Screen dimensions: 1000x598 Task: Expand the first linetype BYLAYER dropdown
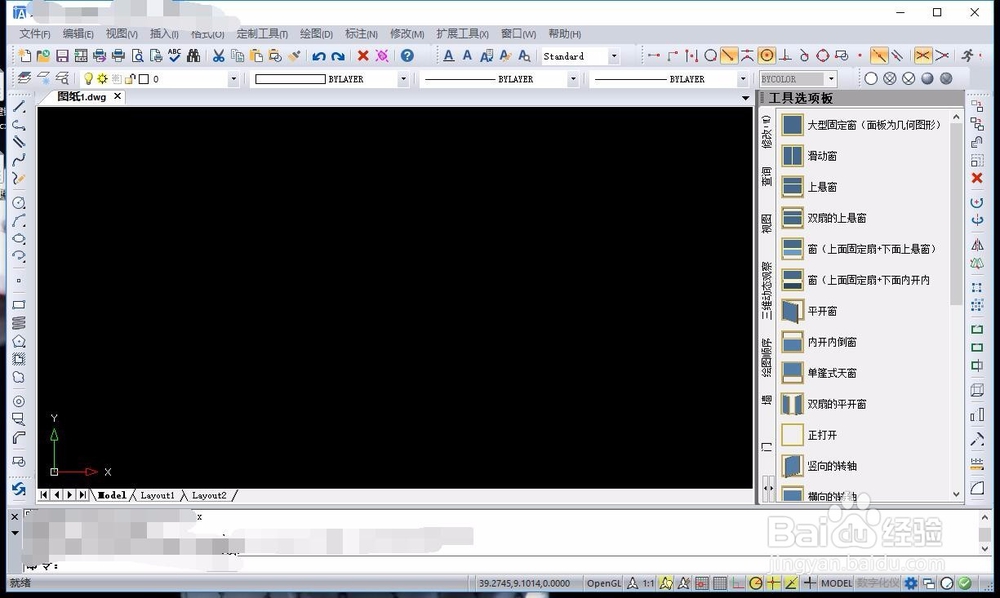573,79
